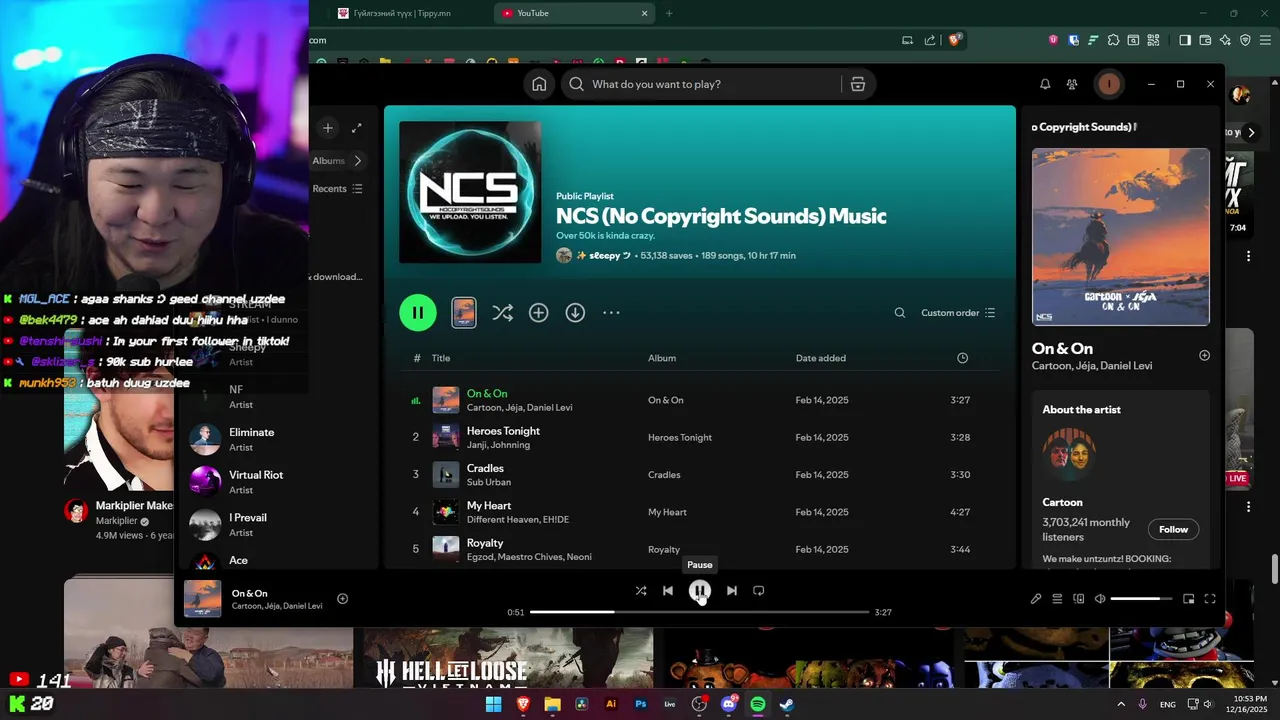Open the Brave sidebar panel icon
Image resolution: width=1280 pixels, height=720 pixels.
coord(1185,40)
